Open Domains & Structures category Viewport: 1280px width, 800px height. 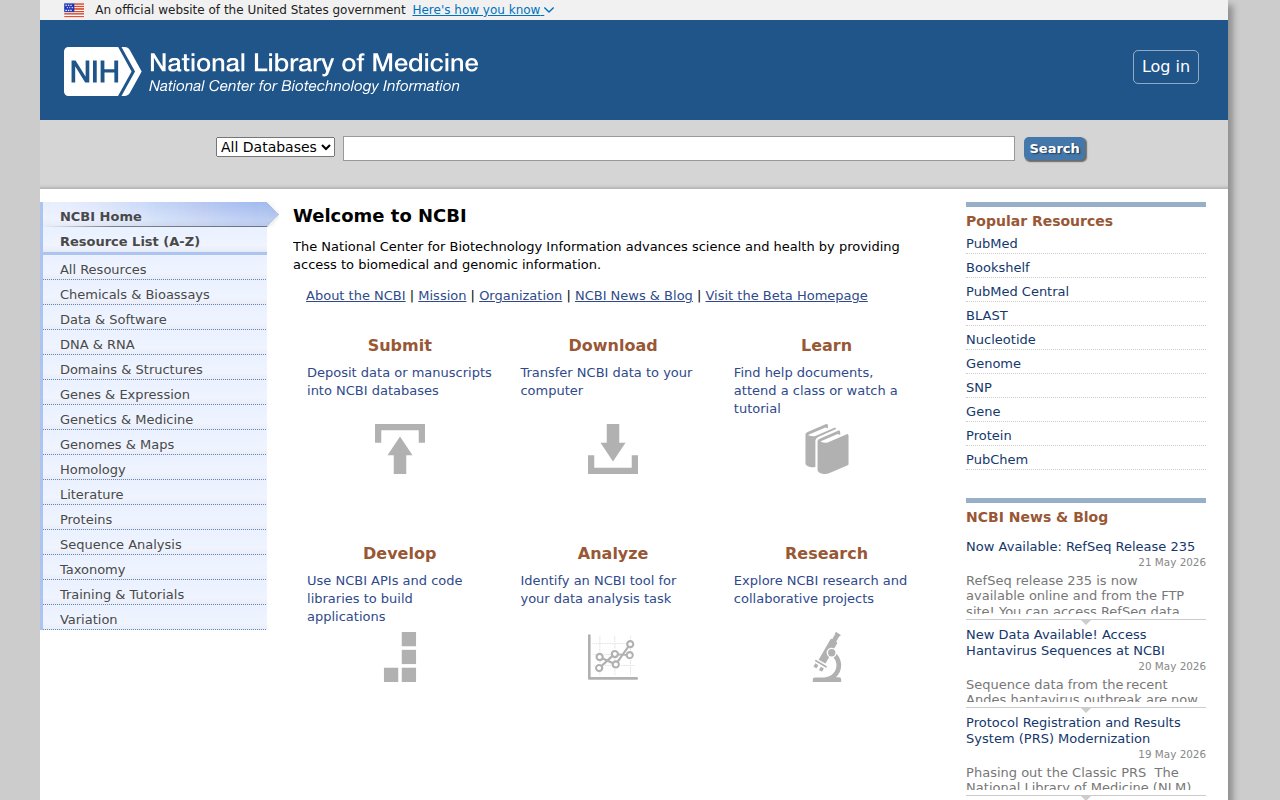[x=155, y=369]
